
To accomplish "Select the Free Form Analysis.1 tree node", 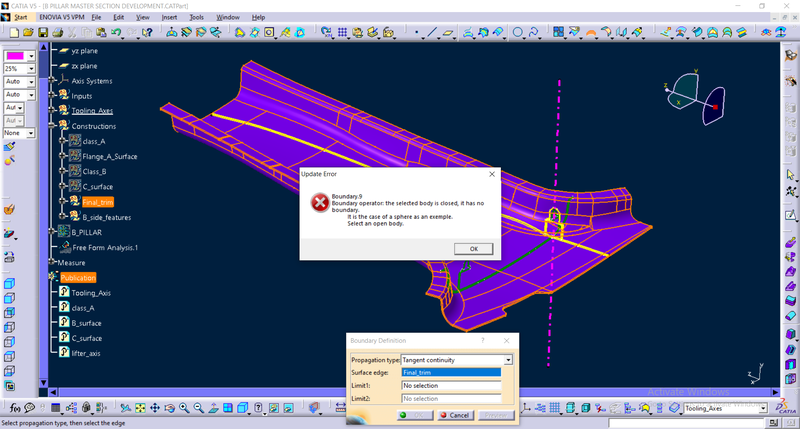I will (x=105, y=247).
